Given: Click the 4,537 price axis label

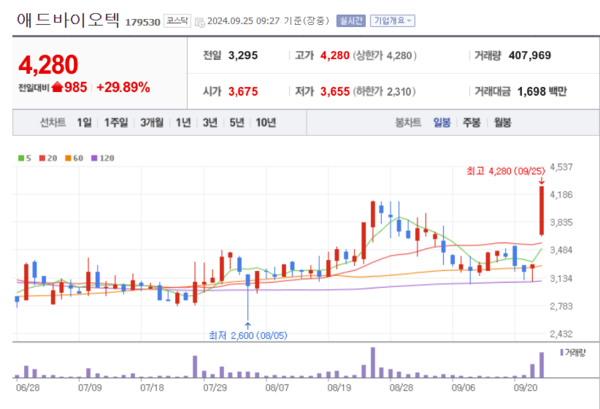Looking at the screenshot, I should (561, 167).
